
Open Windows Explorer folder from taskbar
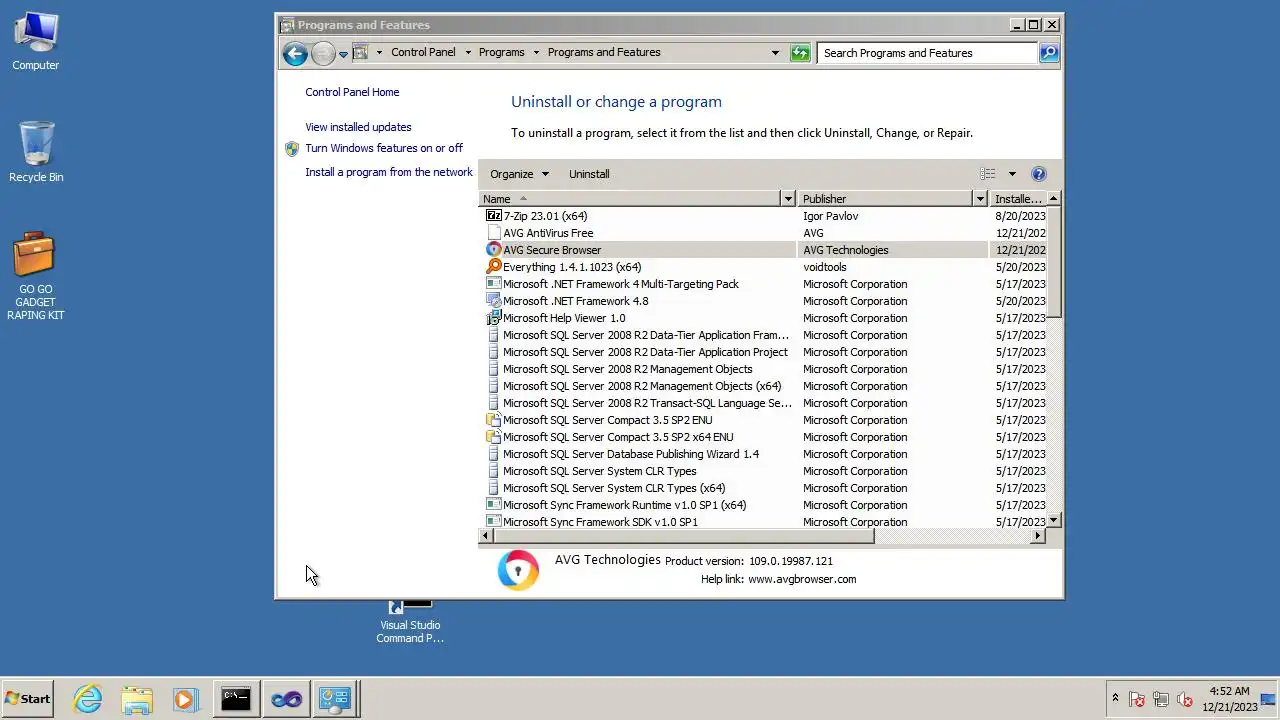(137, 699)
